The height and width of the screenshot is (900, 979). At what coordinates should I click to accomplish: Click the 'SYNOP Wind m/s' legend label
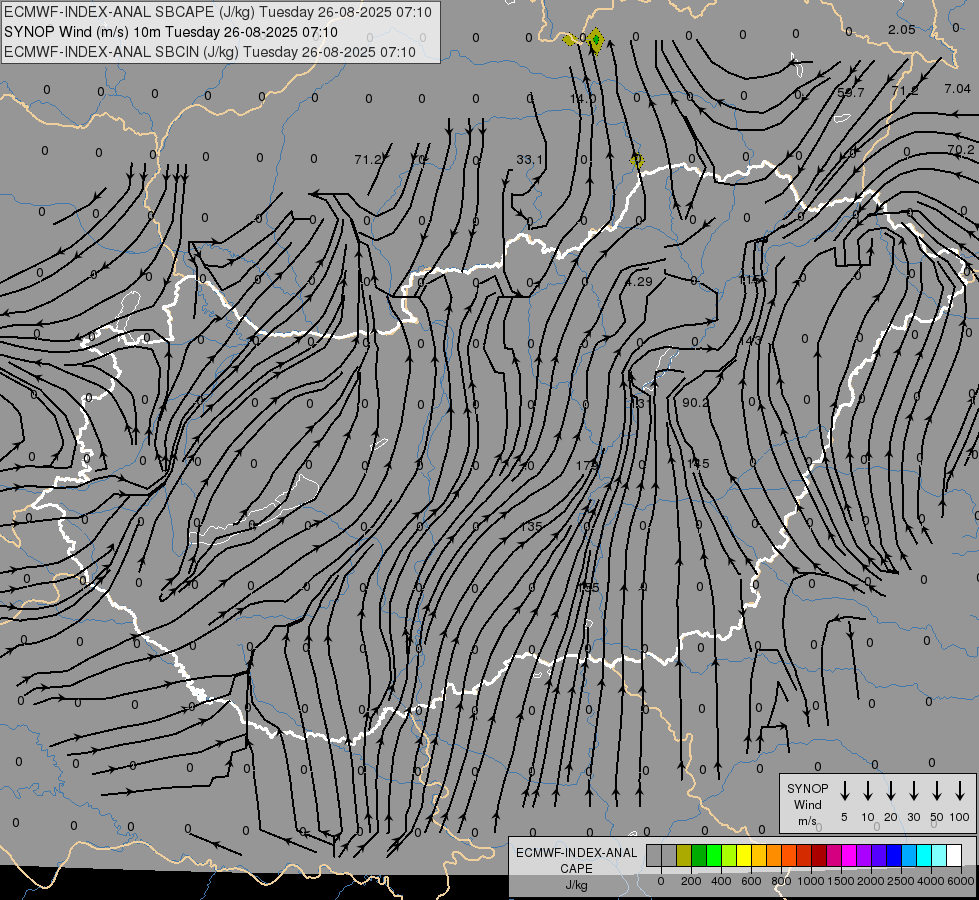click(x=807, y=804)
